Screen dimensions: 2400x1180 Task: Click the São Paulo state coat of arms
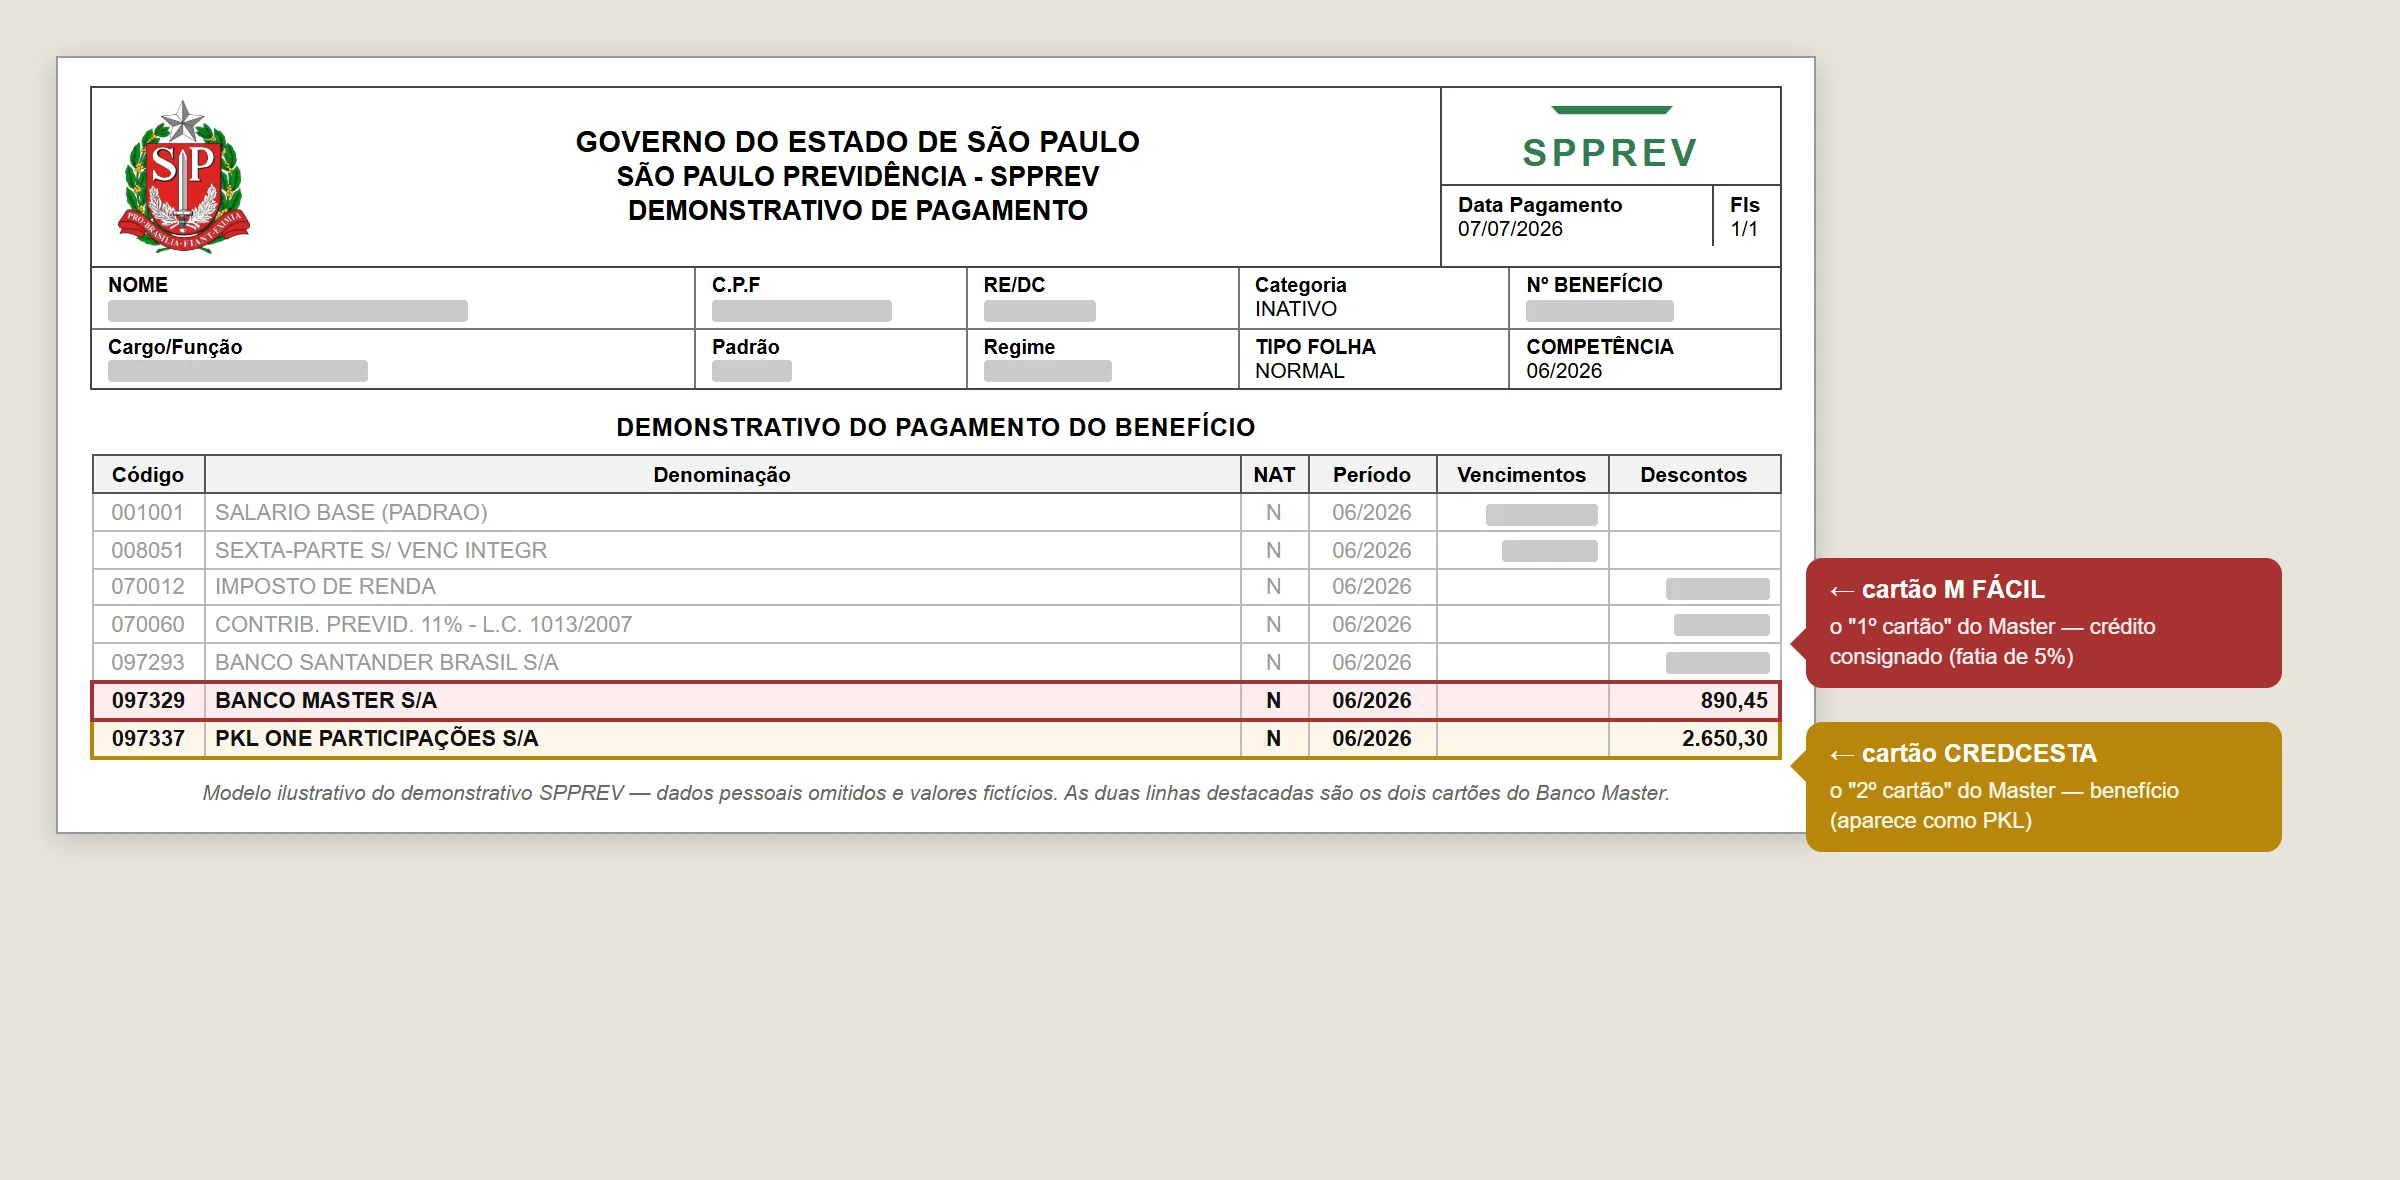(184, 176)
